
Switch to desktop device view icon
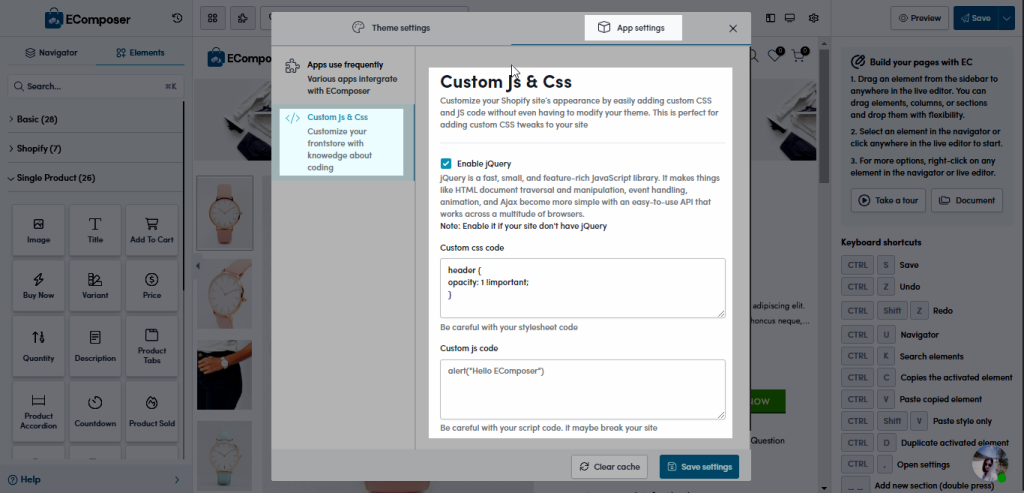pos(790,18)
